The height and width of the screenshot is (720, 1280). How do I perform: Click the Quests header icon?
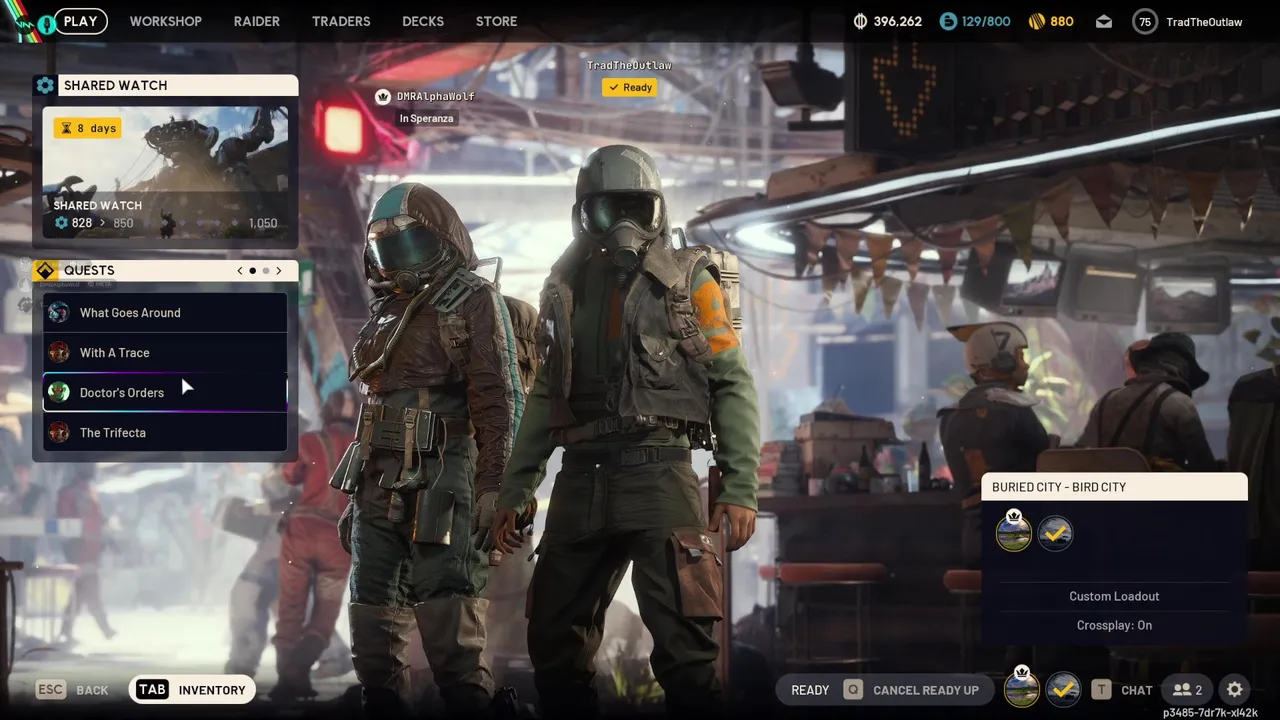45,270
